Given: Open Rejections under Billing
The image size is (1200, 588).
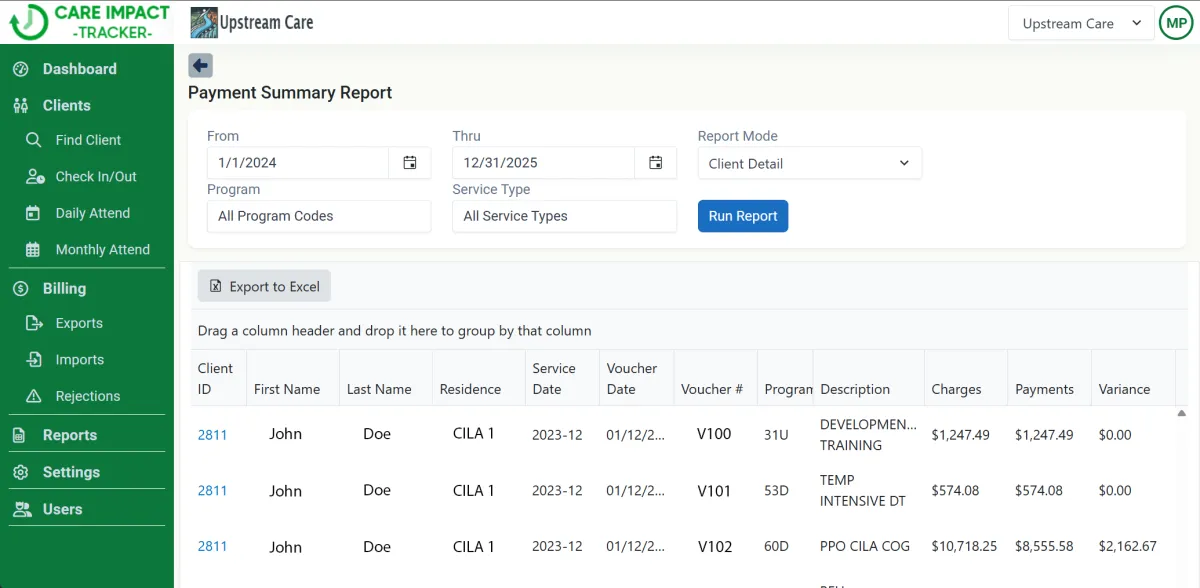Looking at the screenshot, I should [x=87, y=396].
